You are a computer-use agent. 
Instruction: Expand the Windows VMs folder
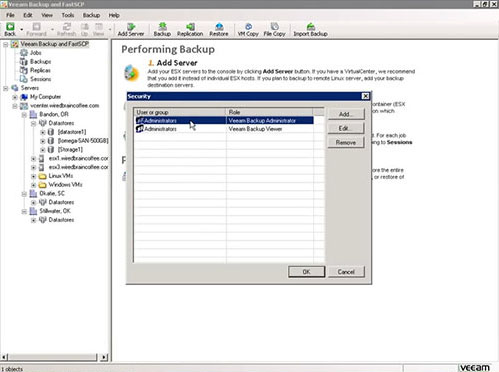coord(34,185)
